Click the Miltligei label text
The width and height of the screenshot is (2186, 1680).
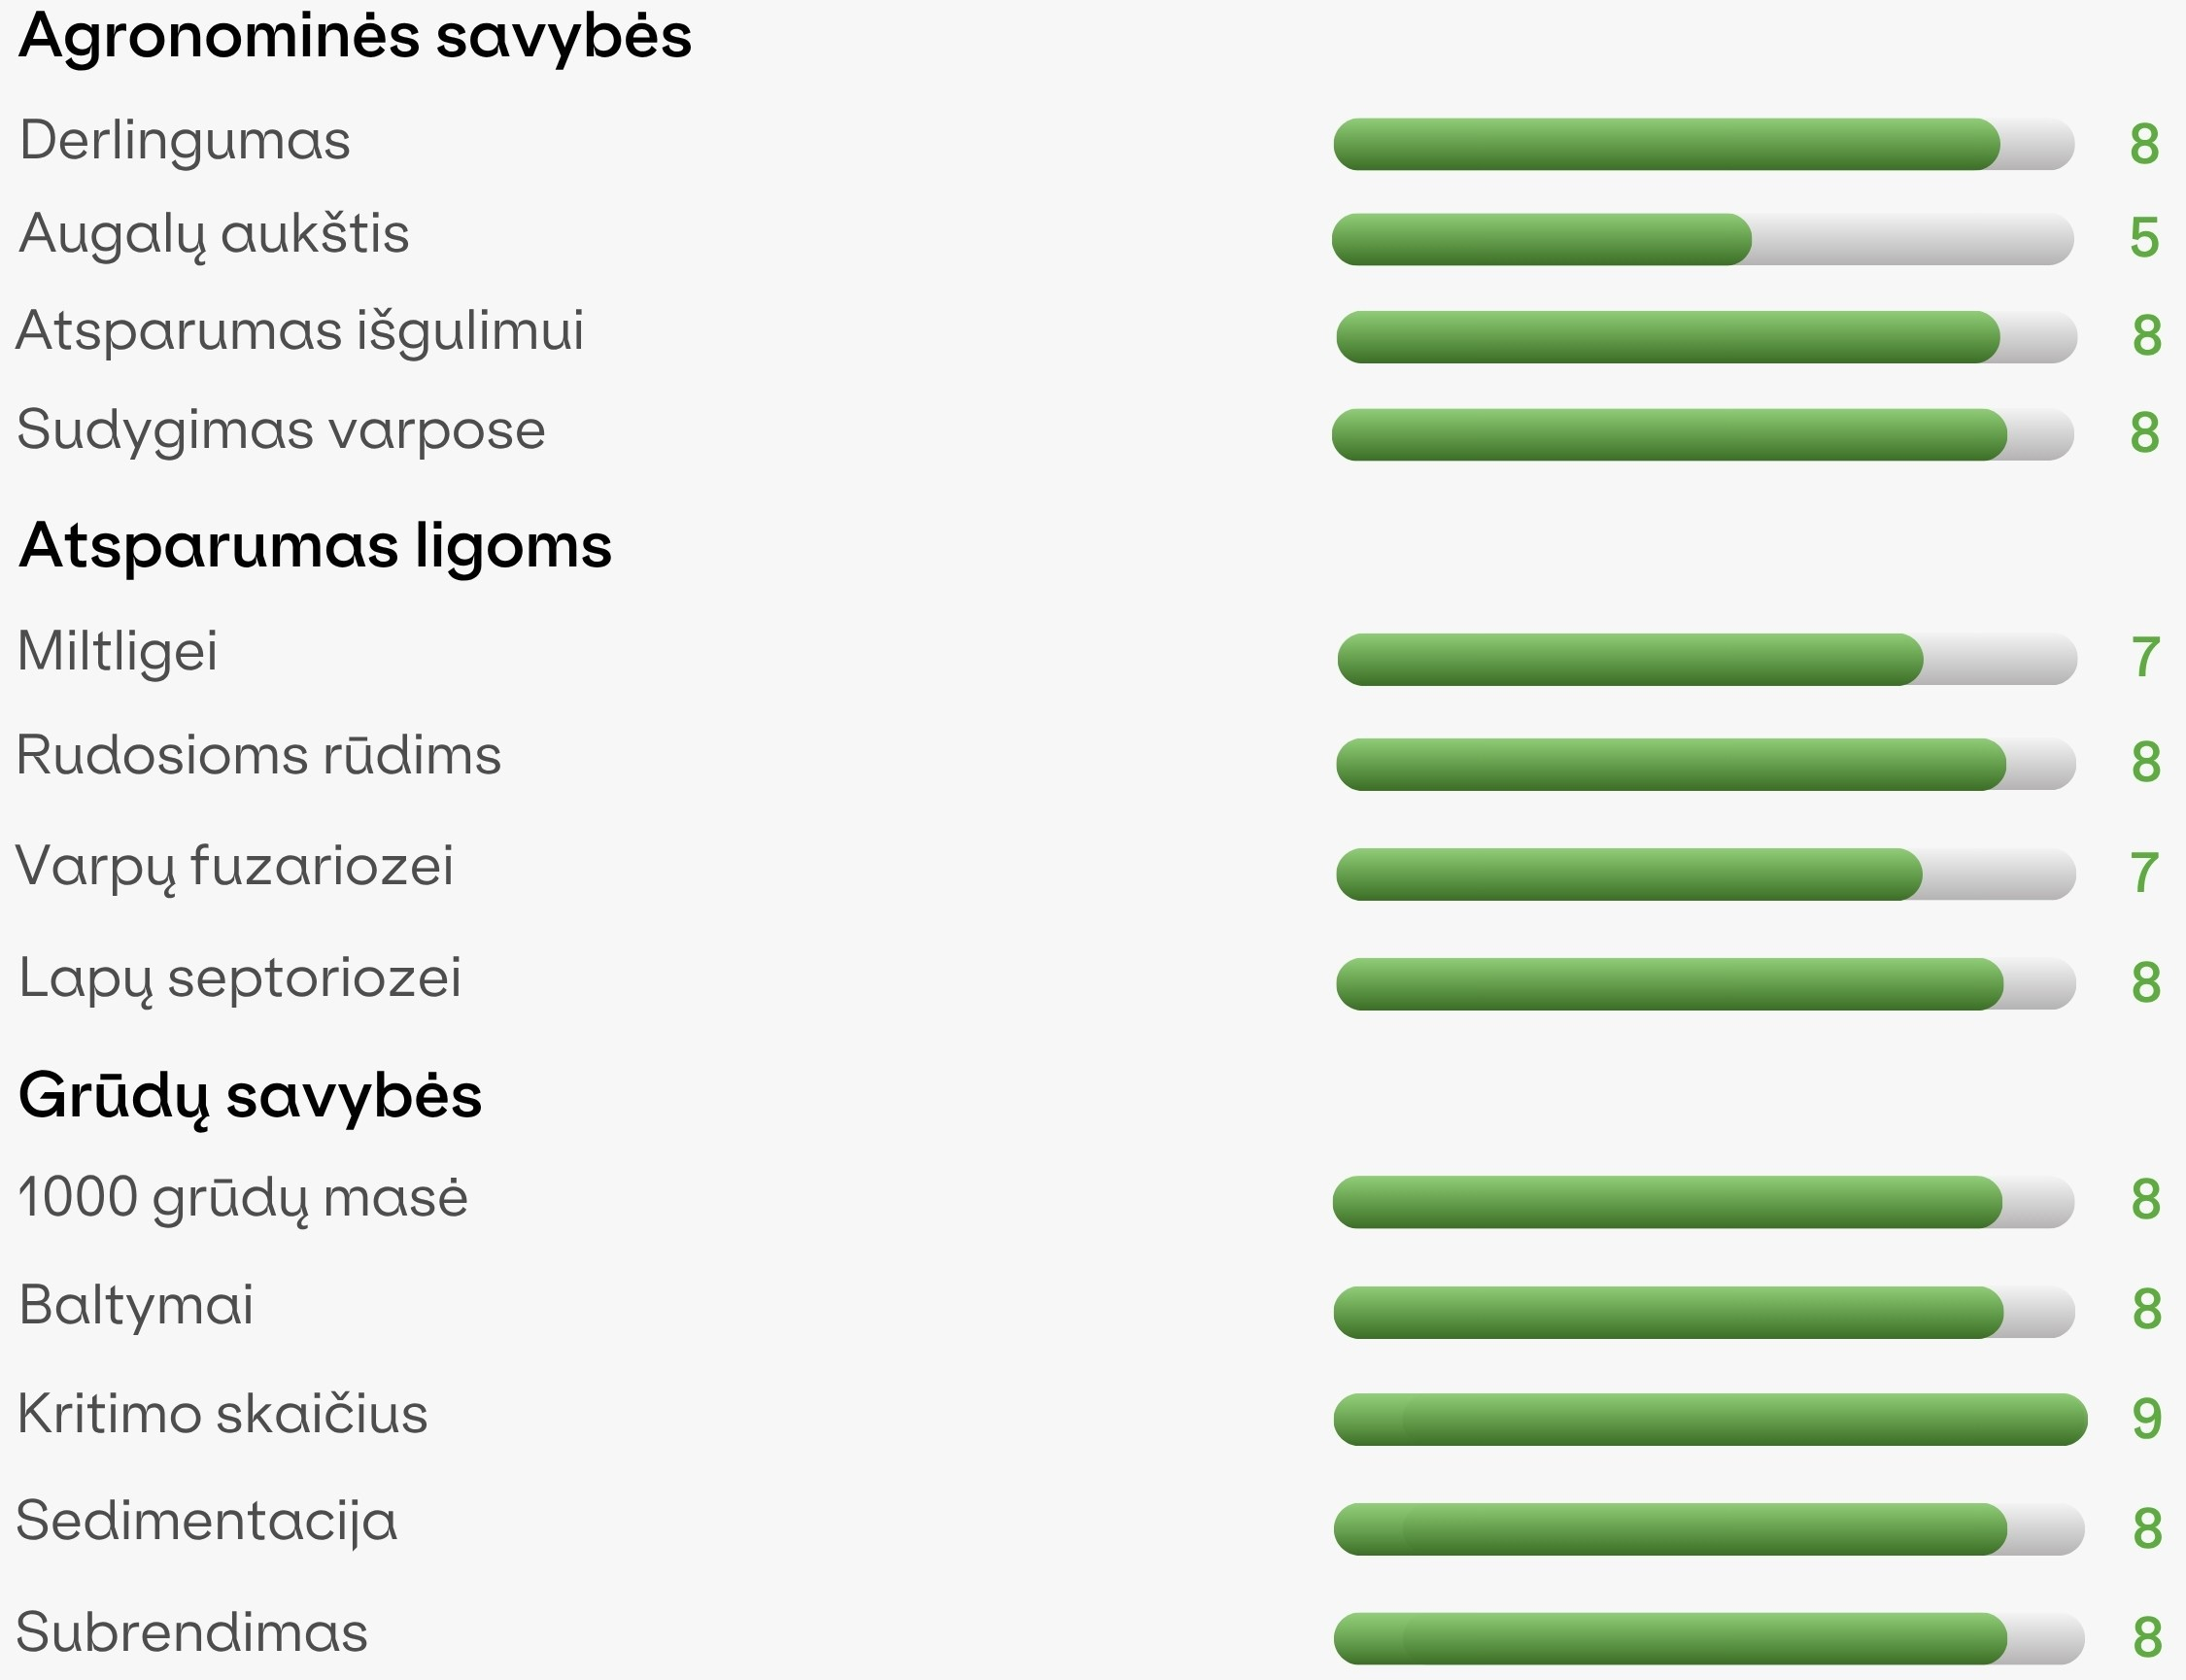click(118, 652)
